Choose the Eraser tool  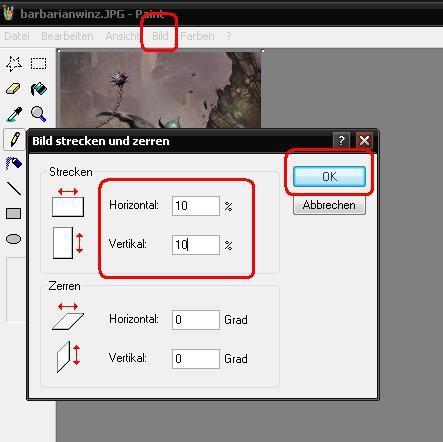pos(14,89)
